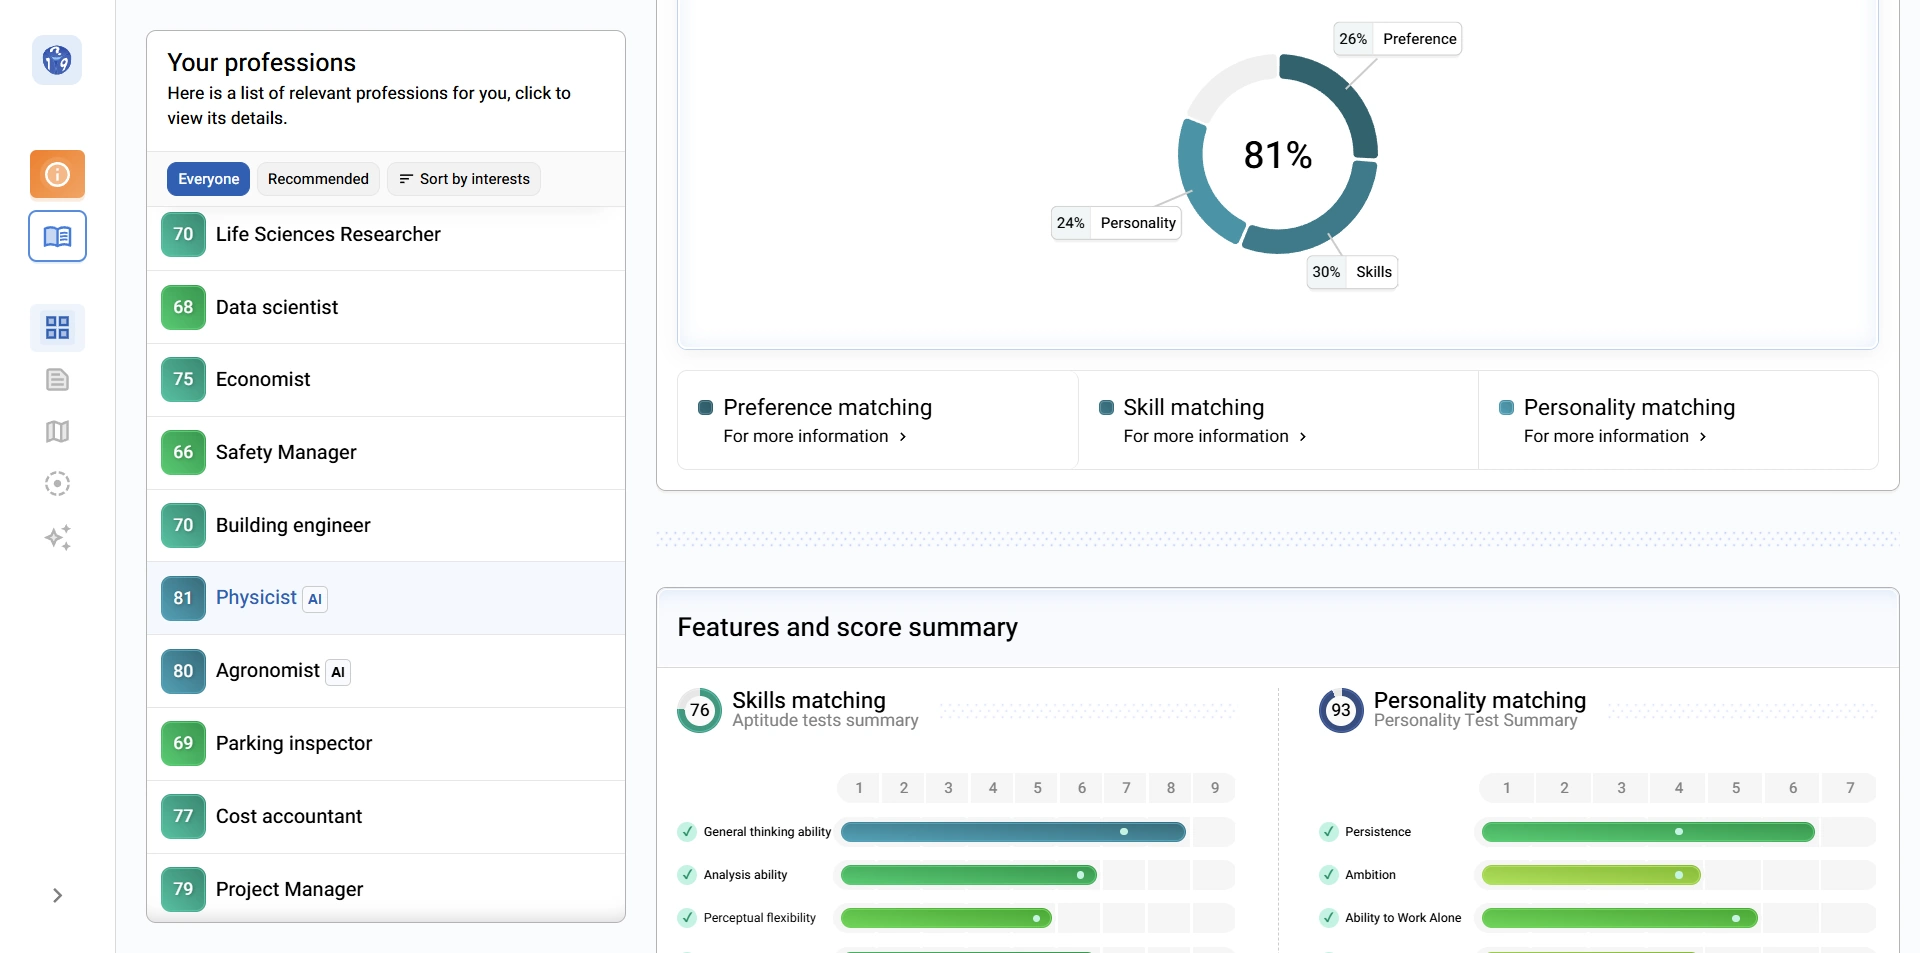Click the document page sidebar icon

coord(57,380)
